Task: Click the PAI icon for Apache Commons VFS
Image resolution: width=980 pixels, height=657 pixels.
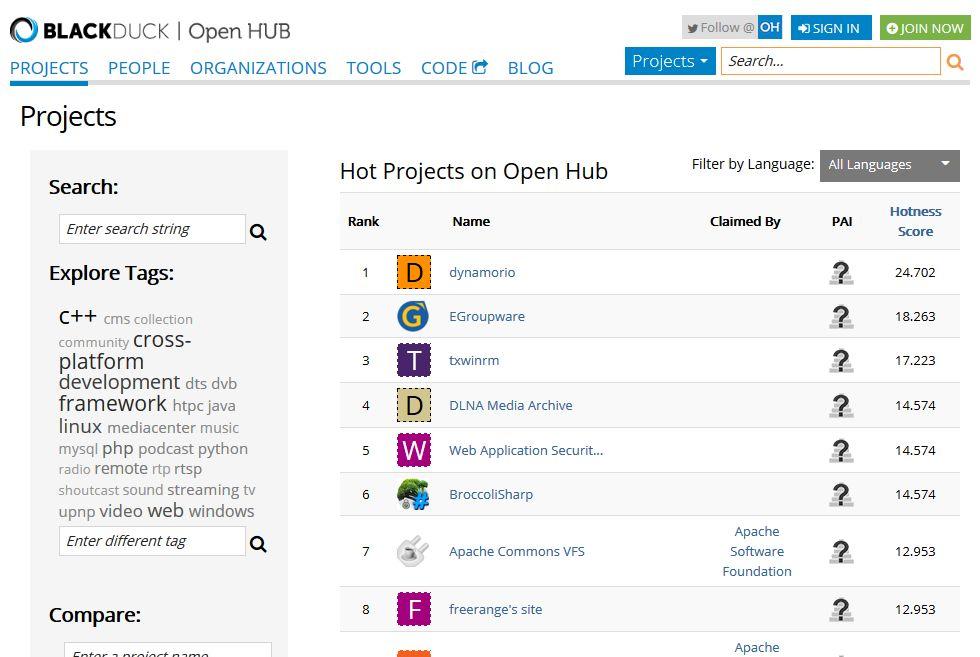Action: [841, 552]
